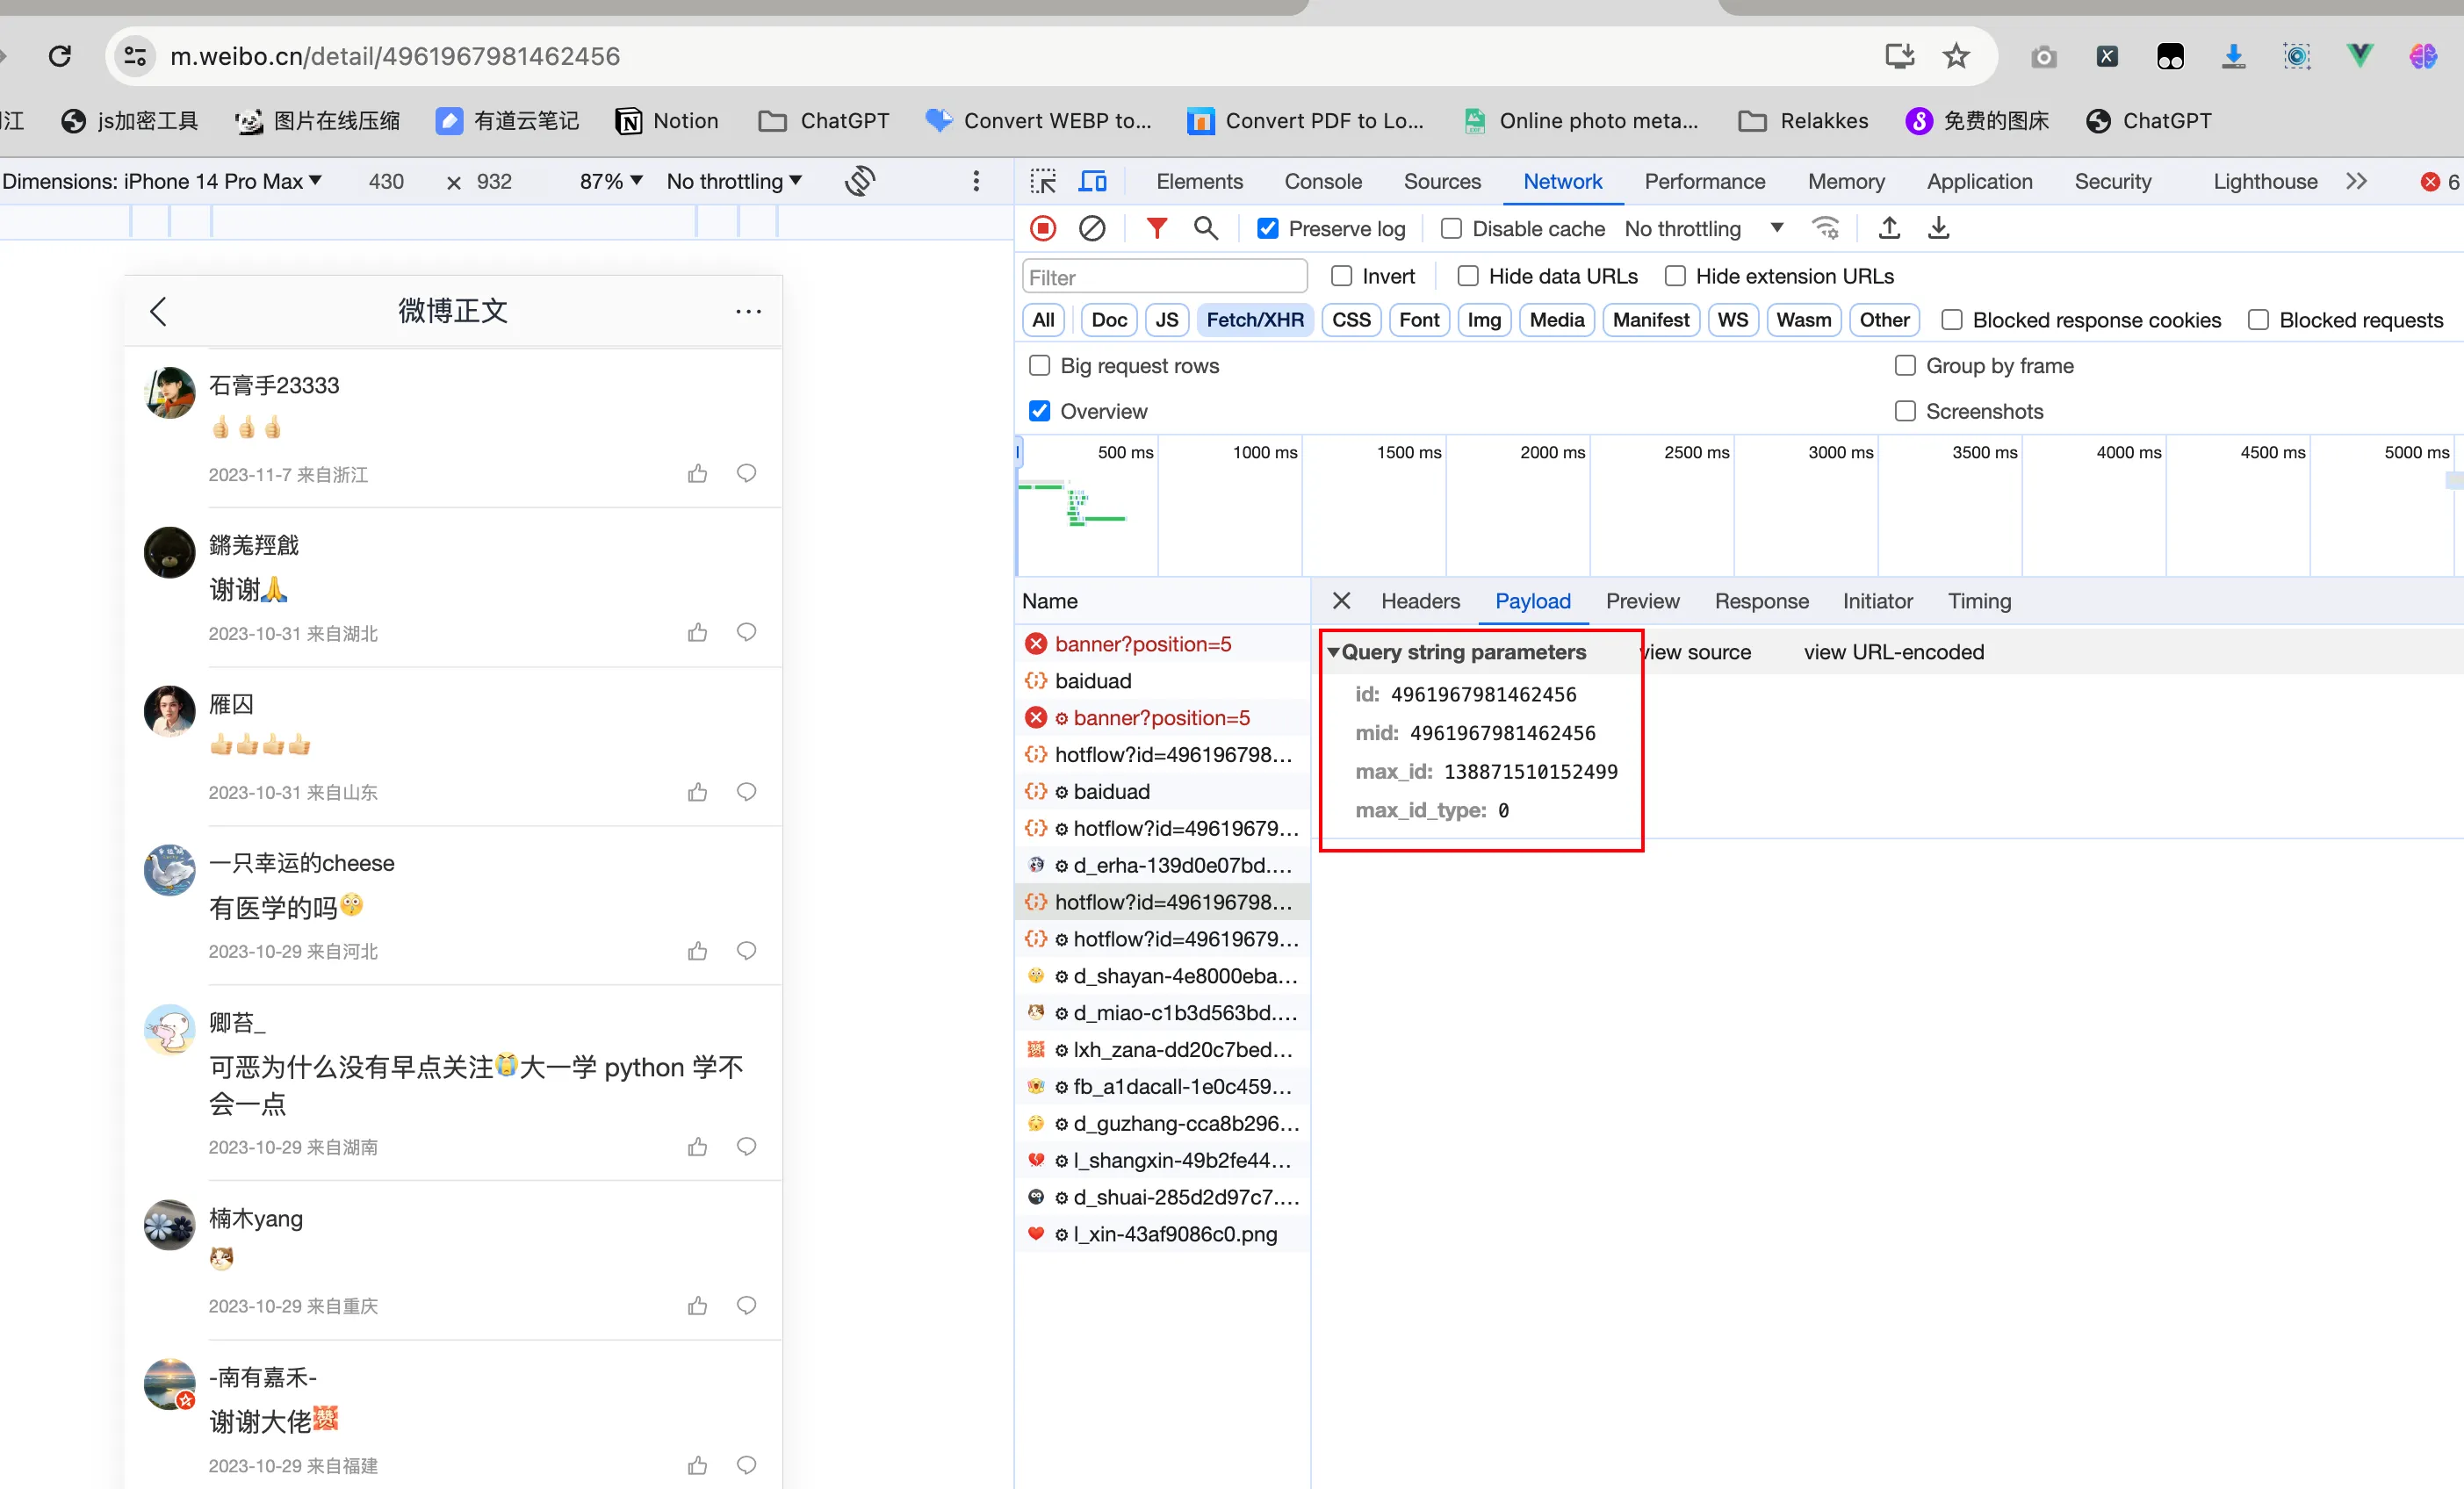Open the 87% zoom level dropdown
The width and height of the screenshot is (2464, 1489).
(610, 182)
